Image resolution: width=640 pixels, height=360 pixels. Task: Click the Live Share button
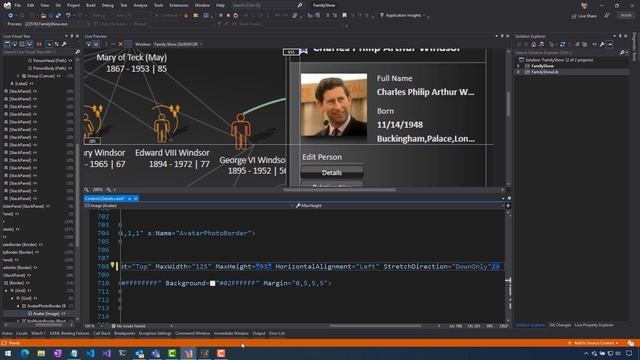point(584,16)
